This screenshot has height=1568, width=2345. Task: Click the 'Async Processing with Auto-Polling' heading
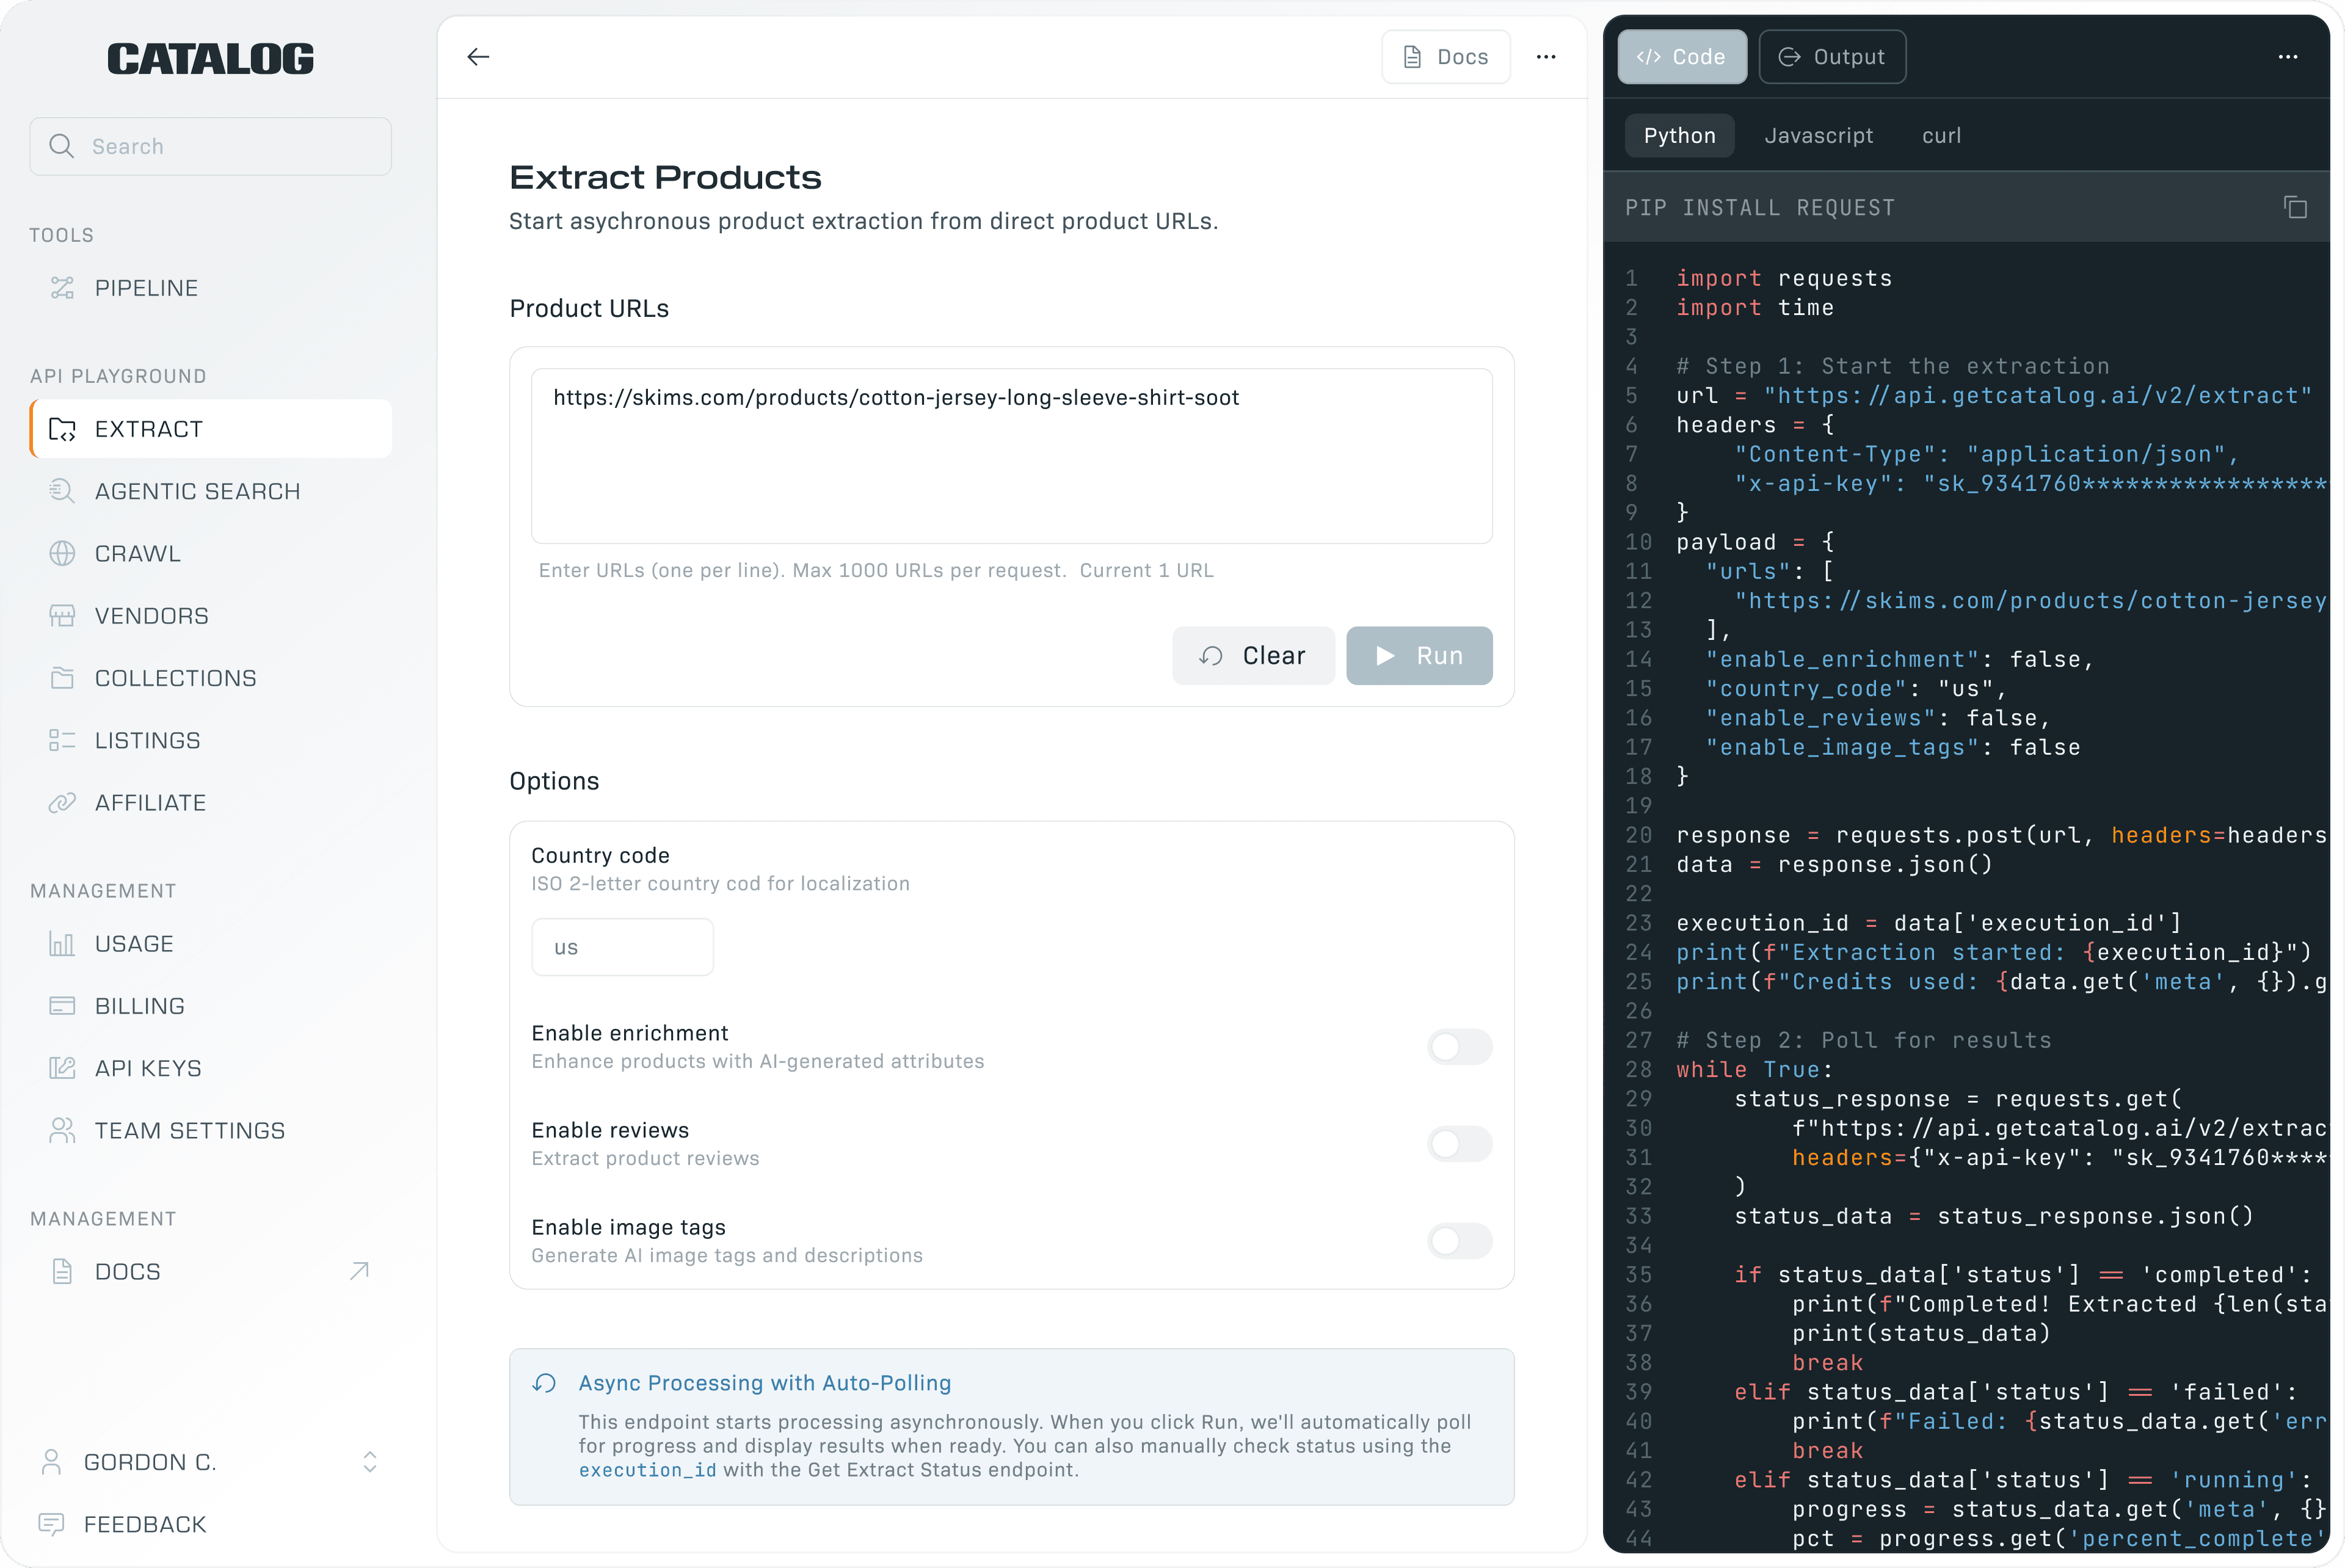(x=765, y=1383)
